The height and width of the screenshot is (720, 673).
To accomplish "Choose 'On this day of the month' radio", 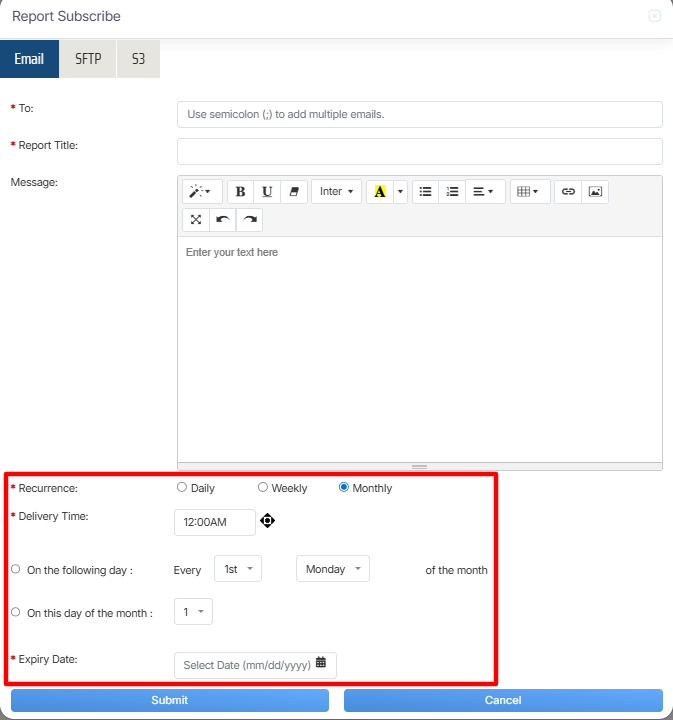I will 15,612.
